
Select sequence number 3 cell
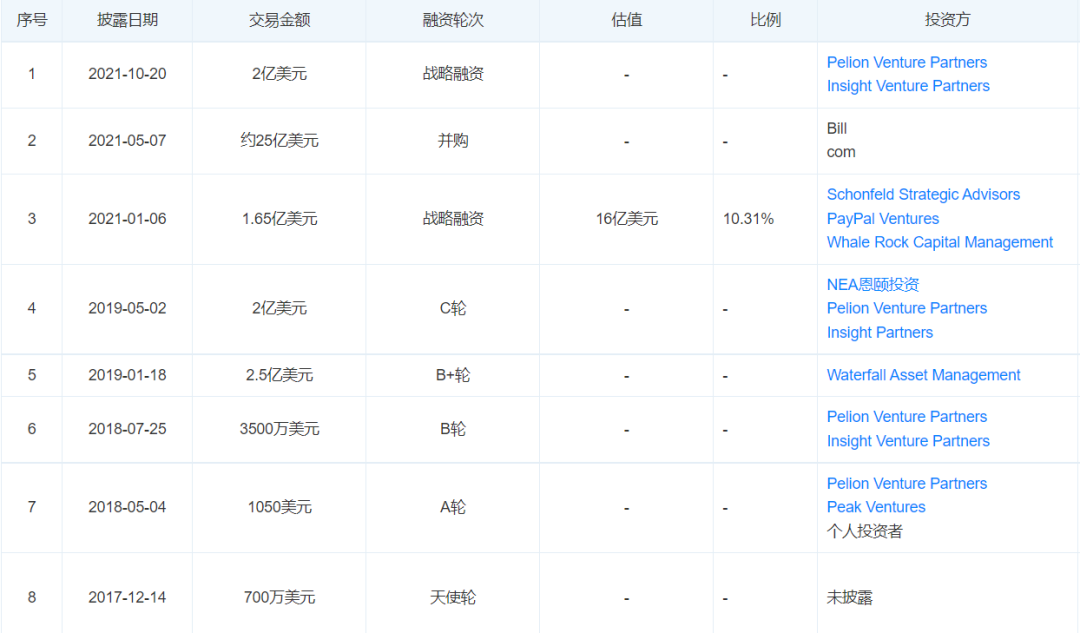coord(32,219)
